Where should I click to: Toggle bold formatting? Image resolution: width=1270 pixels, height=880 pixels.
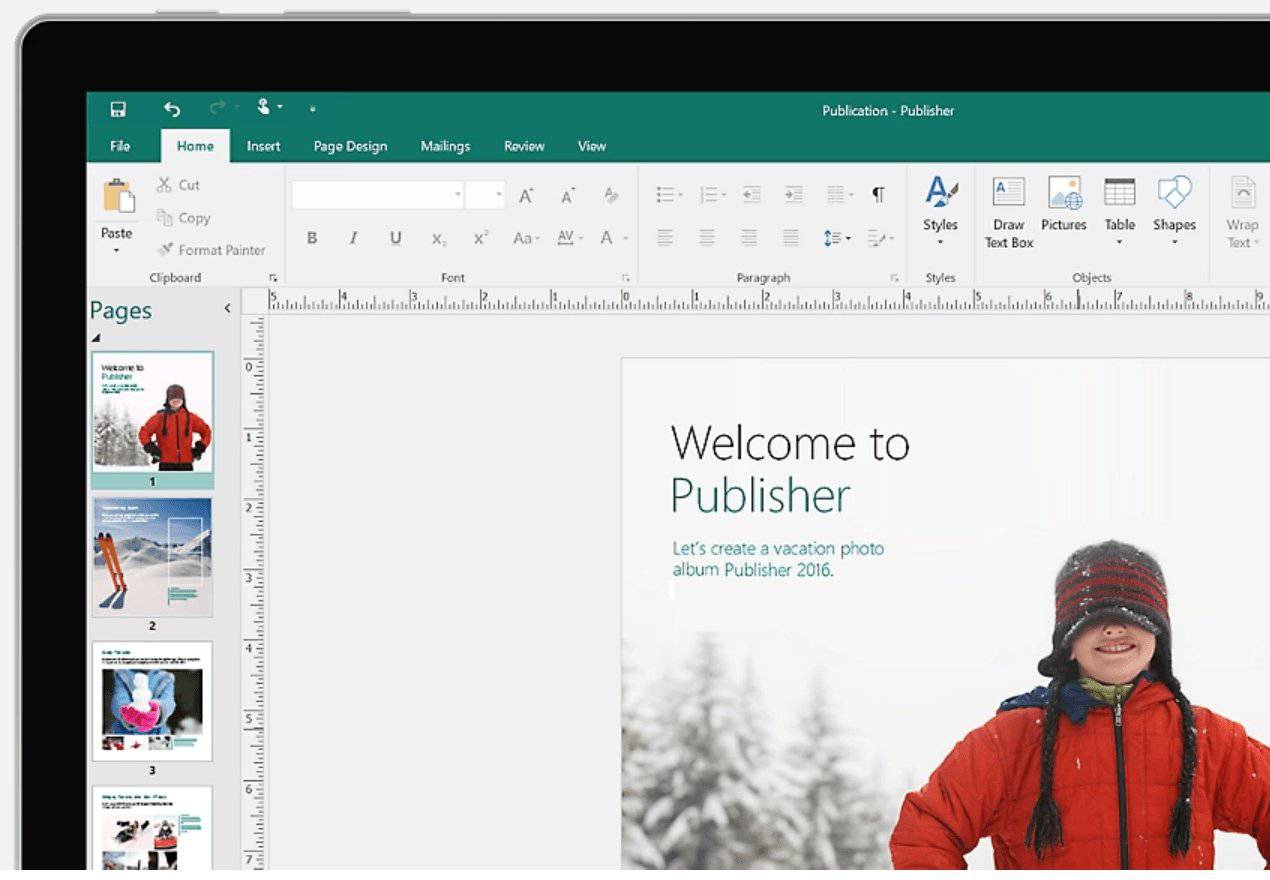[311, 238]
